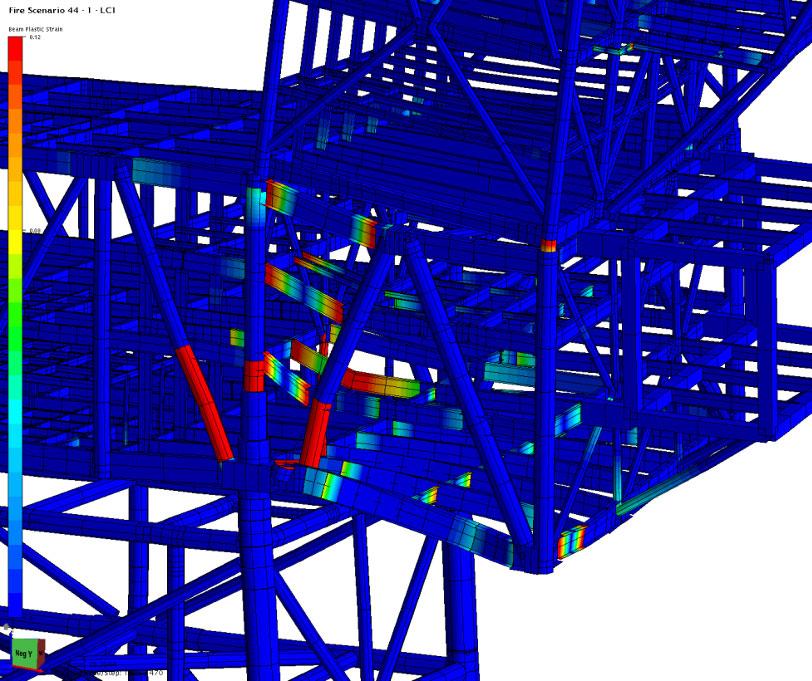Click the step number text at bottom
Image resolution: width=812 pixels, height=681 pixels.
point(155,673)
